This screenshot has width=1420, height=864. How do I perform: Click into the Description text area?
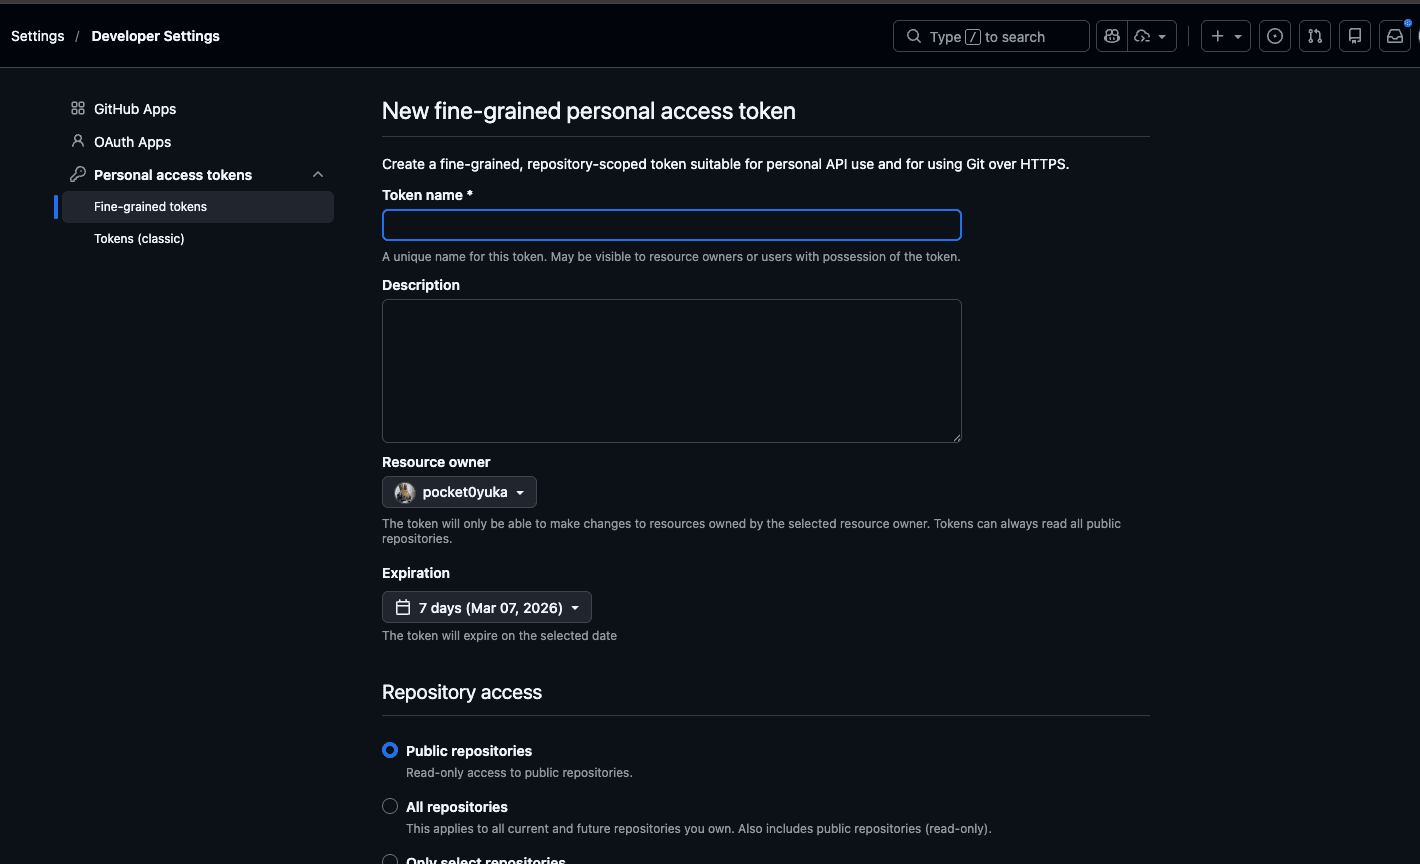tap(671, 370)
